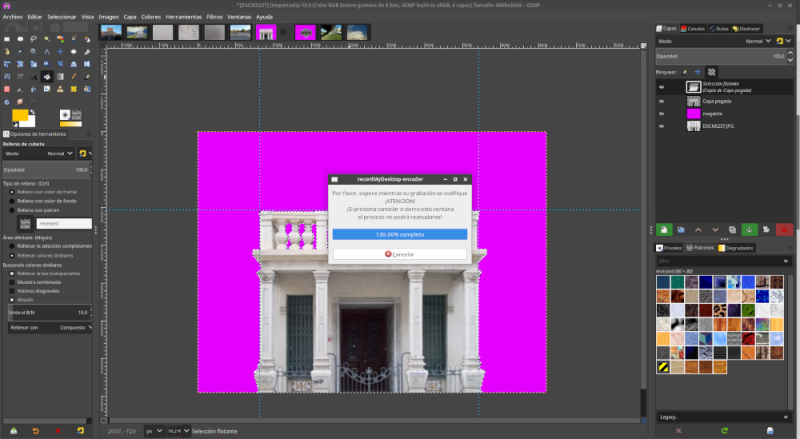Toggle the Alisado checkbox

tap(12, 299)
